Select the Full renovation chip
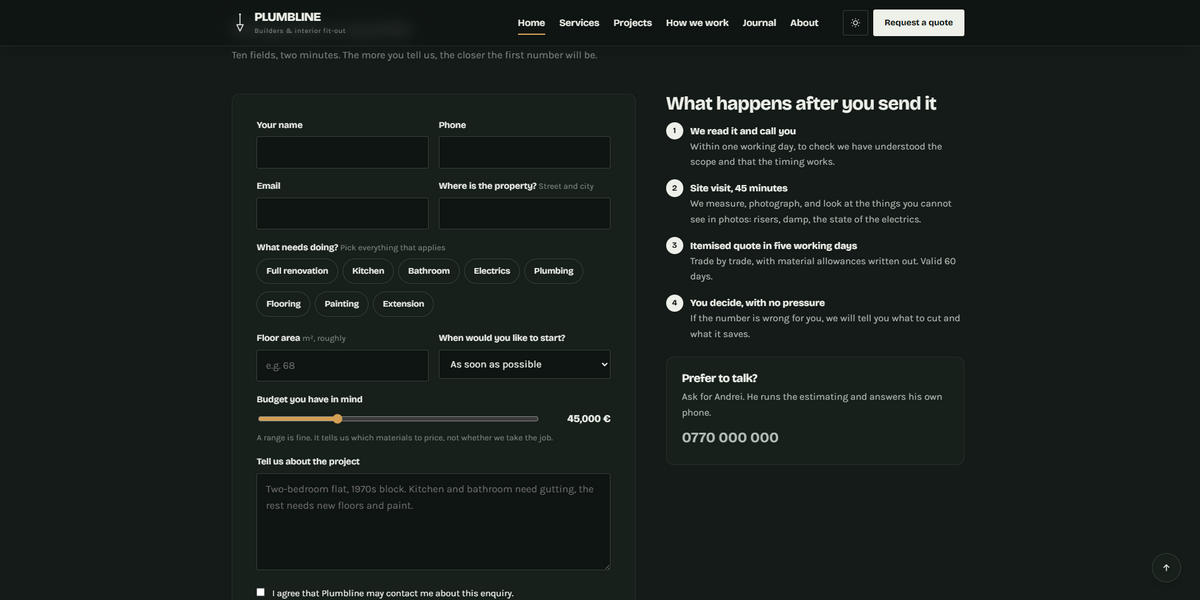The height and width of the screenshot is (600, 1200). tap(297, 271)
